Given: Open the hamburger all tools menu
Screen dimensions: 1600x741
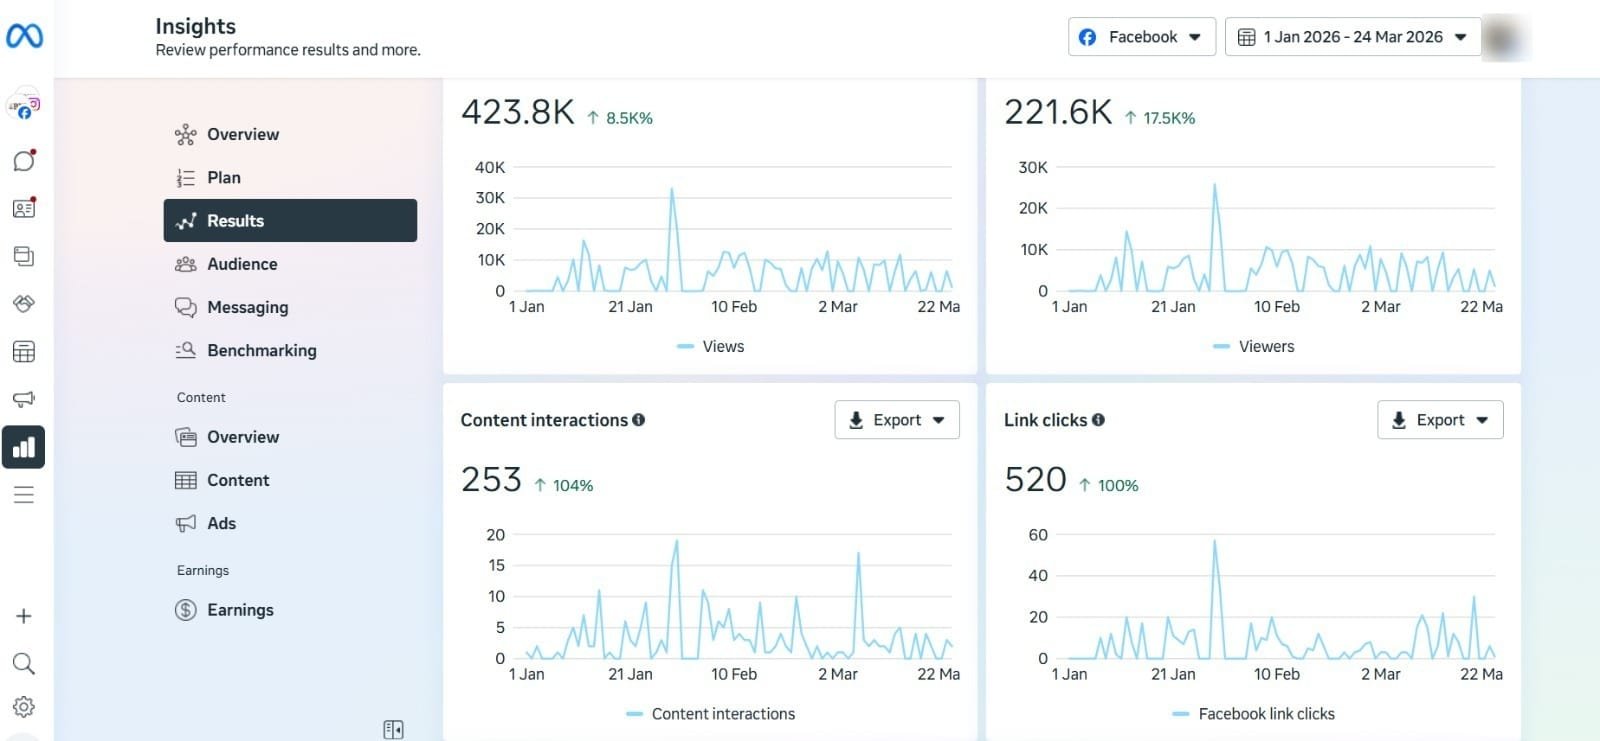Looking at the screenshot, I should [x=24, y=495].
